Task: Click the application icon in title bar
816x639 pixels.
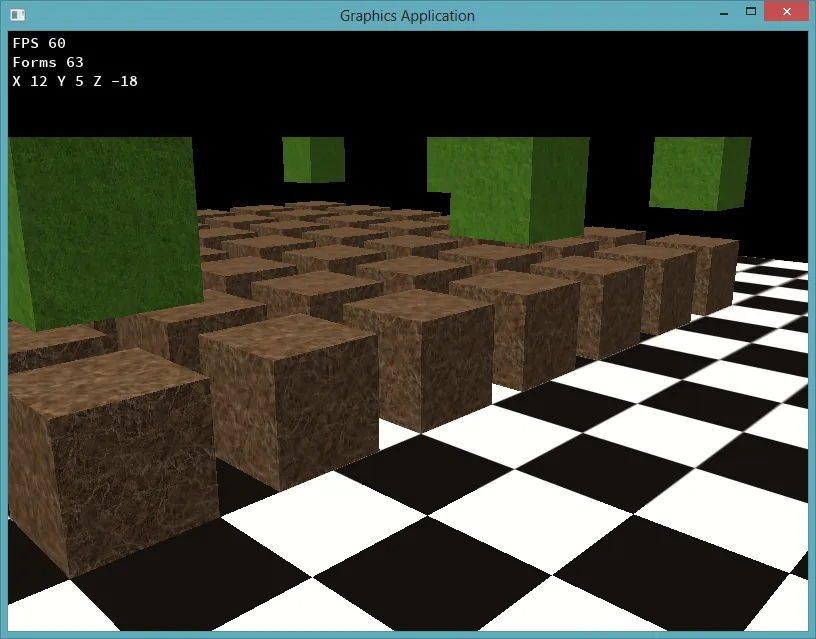Action: [18, 15]
